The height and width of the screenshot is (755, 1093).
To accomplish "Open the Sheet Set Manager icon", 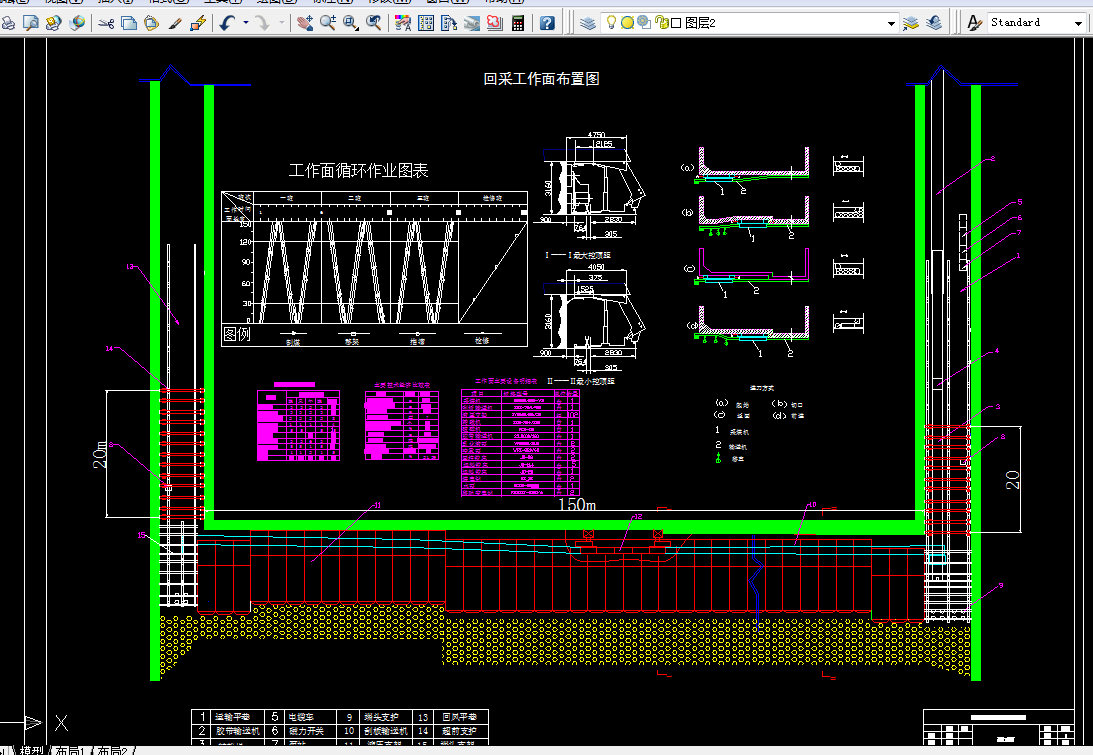I will (472, 23).
